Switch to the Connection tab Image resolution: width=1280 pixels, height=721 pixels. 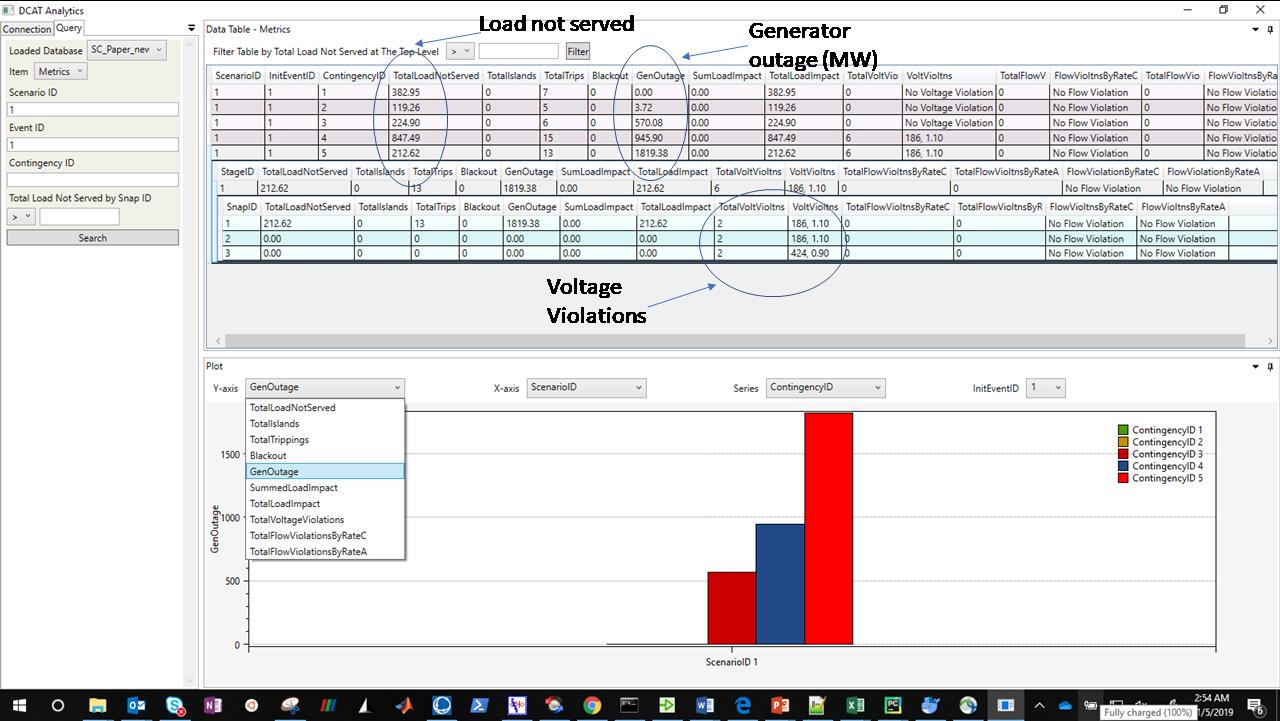point(27,29)
